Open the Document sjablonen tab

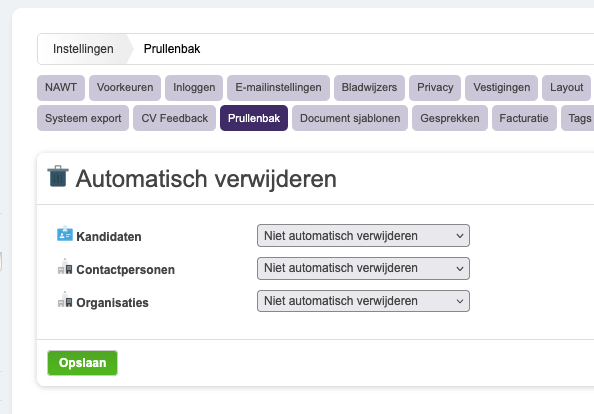[350, 118]
